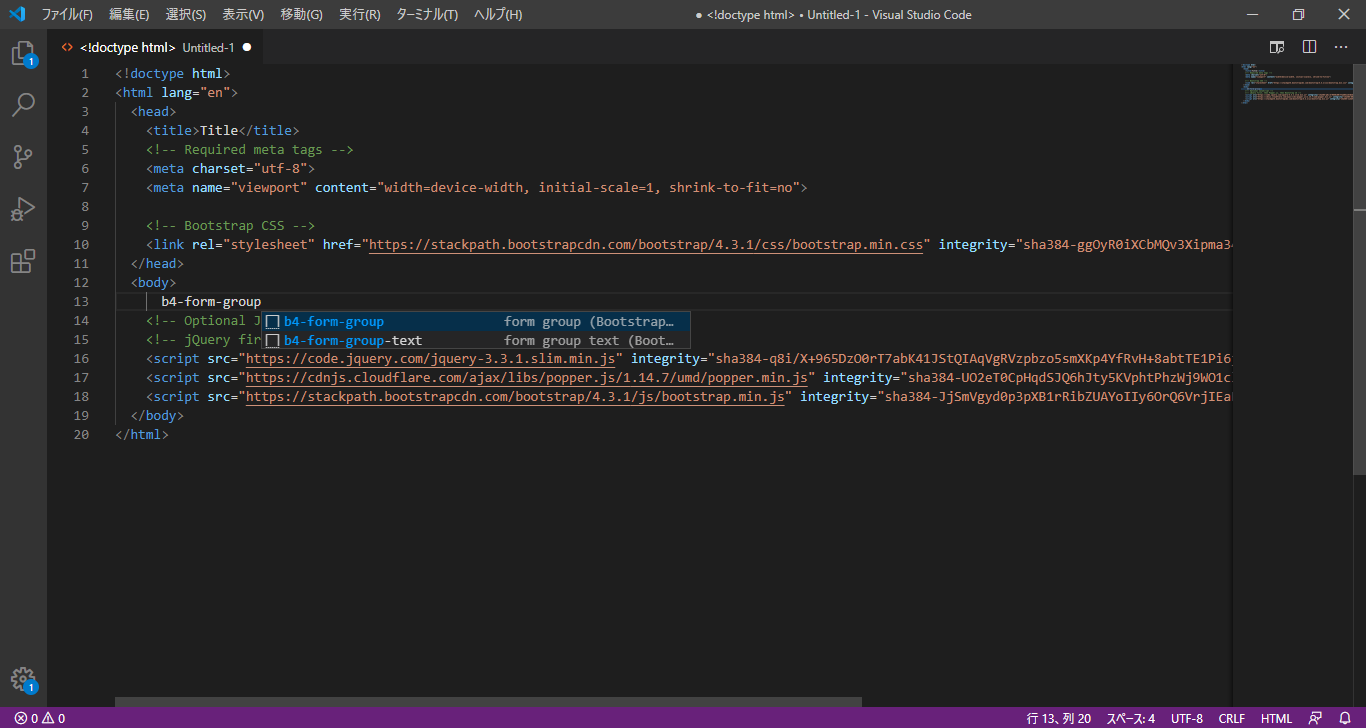Image resolution: width=1366 pixels, height=728 pixels.
Task: Click the opening <body> tag
Action: click(x=153, y=283)
